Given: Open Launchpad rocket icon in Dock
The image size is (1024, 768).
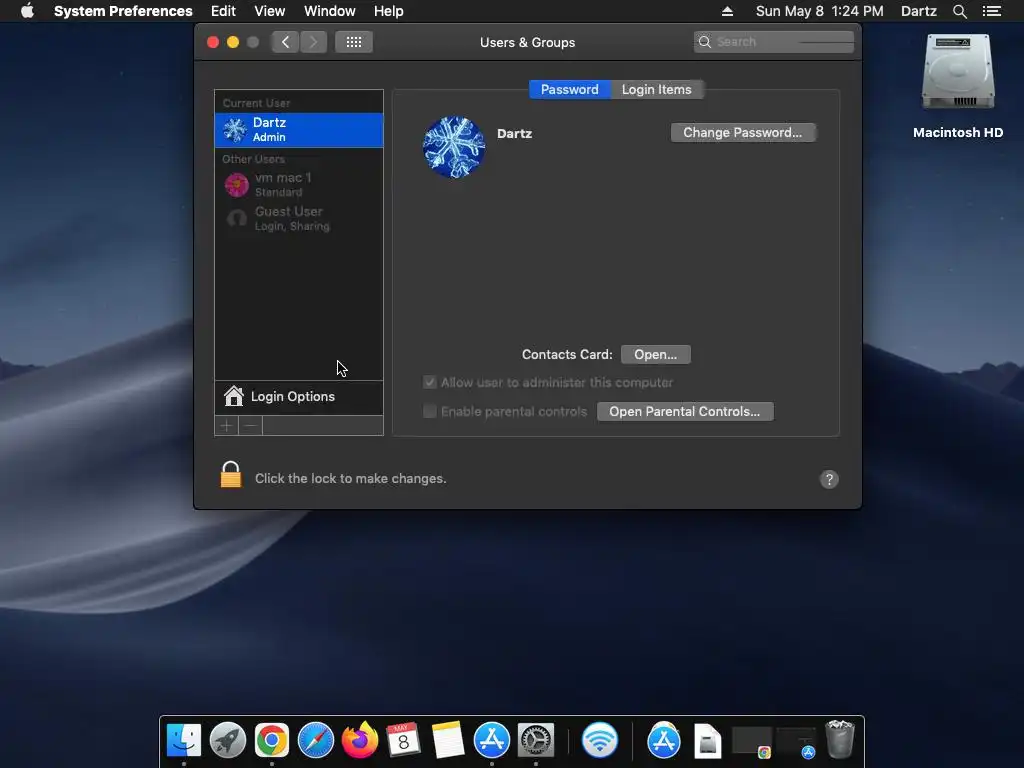Looking at the screenshot, I should [x=227, y=741].
